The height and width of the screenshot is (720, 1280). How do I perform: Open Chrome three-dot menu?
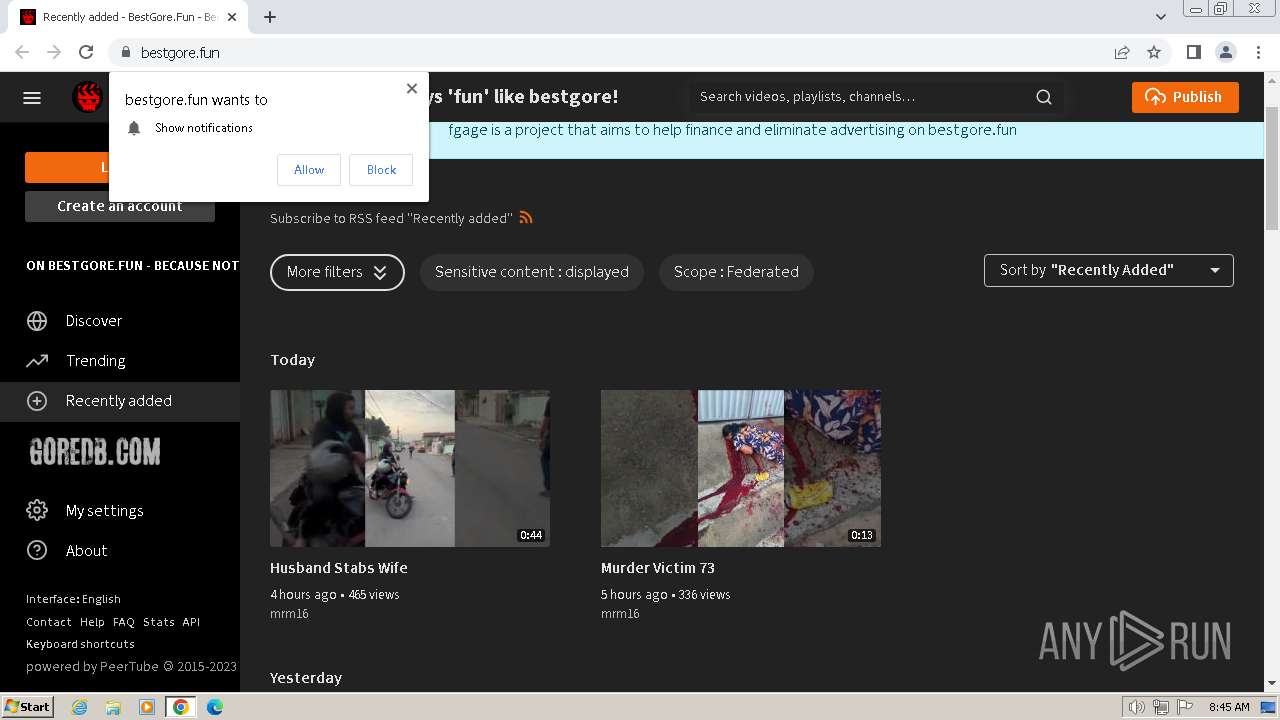click(1257, 52)
